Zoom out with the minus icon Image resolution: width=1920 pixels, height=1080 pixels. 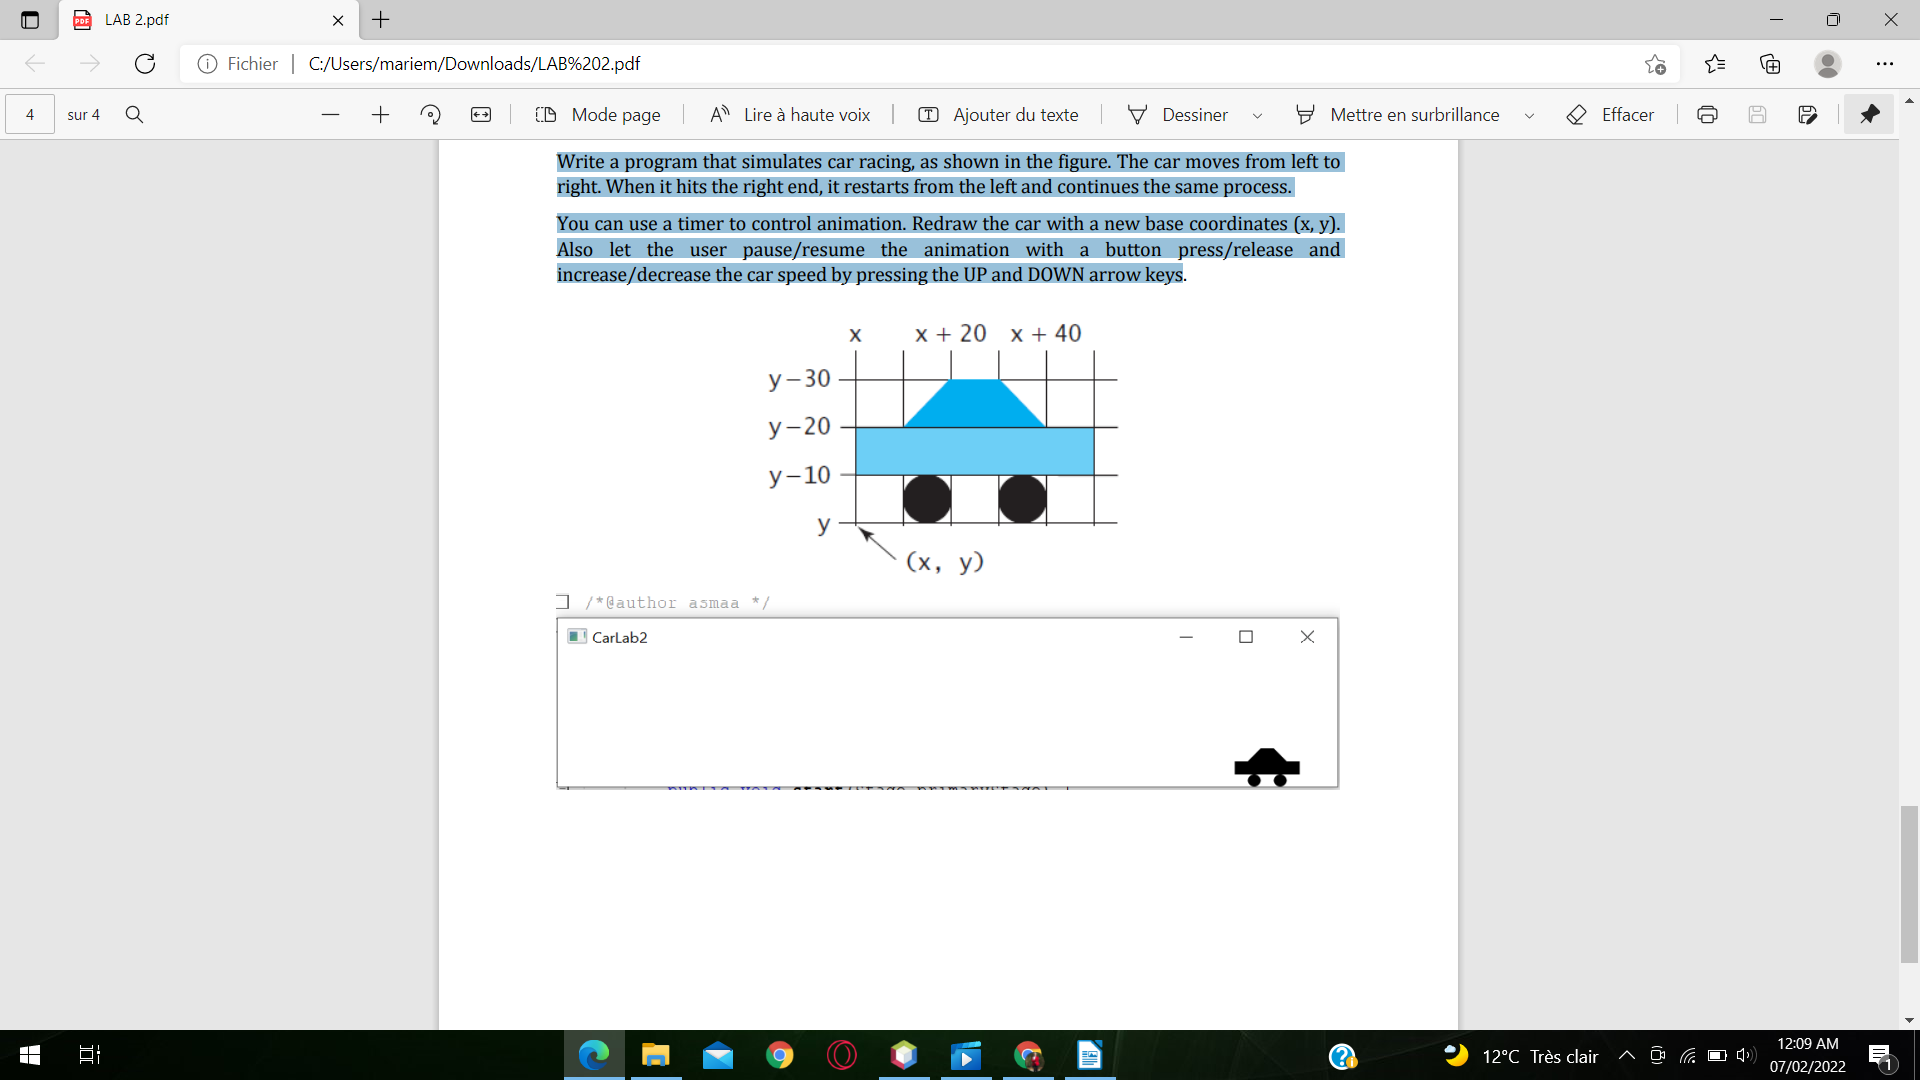pyautogui.click(x=331, y=115)
